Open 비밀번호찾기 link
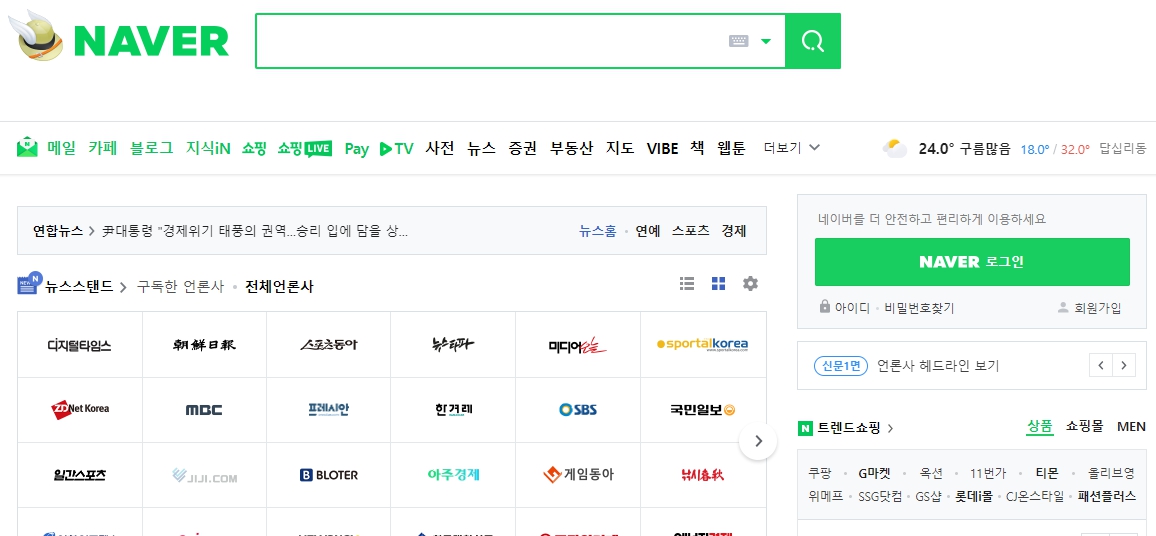Image resolution: width=1156 pixels, height=536 pixels. coord(919,308)
